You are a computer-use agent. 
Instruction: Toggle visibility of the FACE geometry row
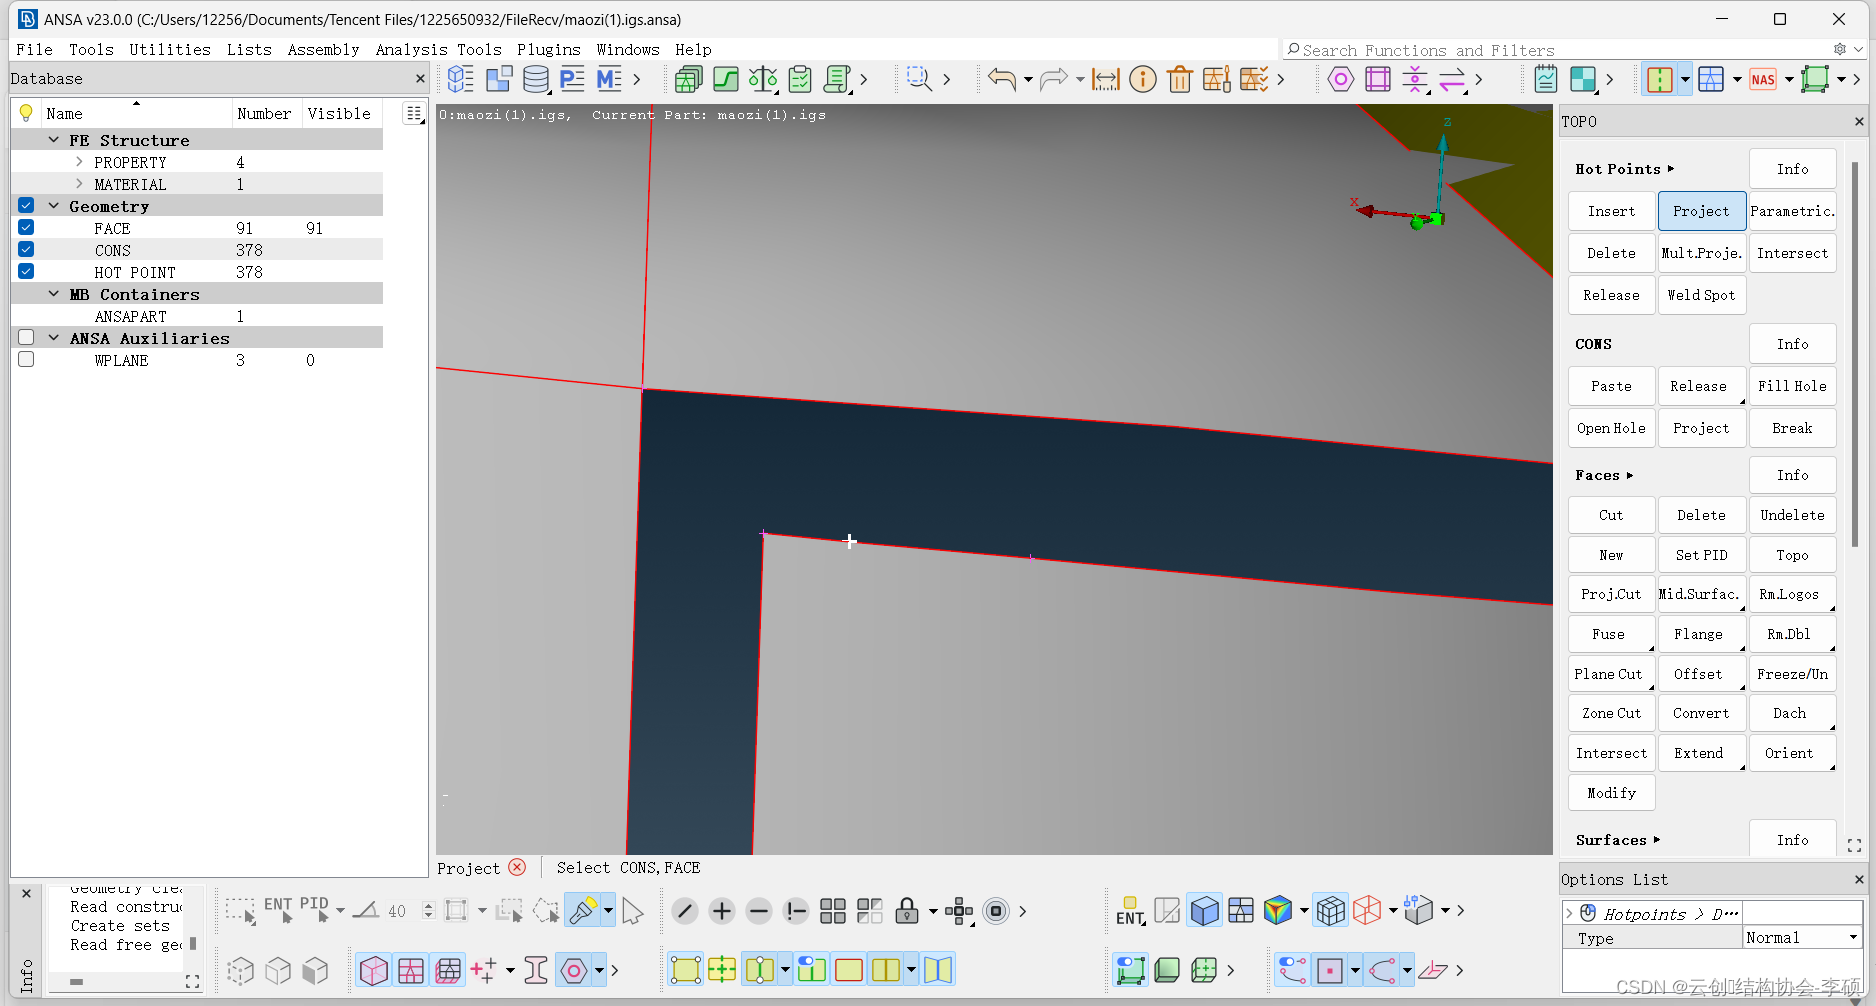(25, 227)
